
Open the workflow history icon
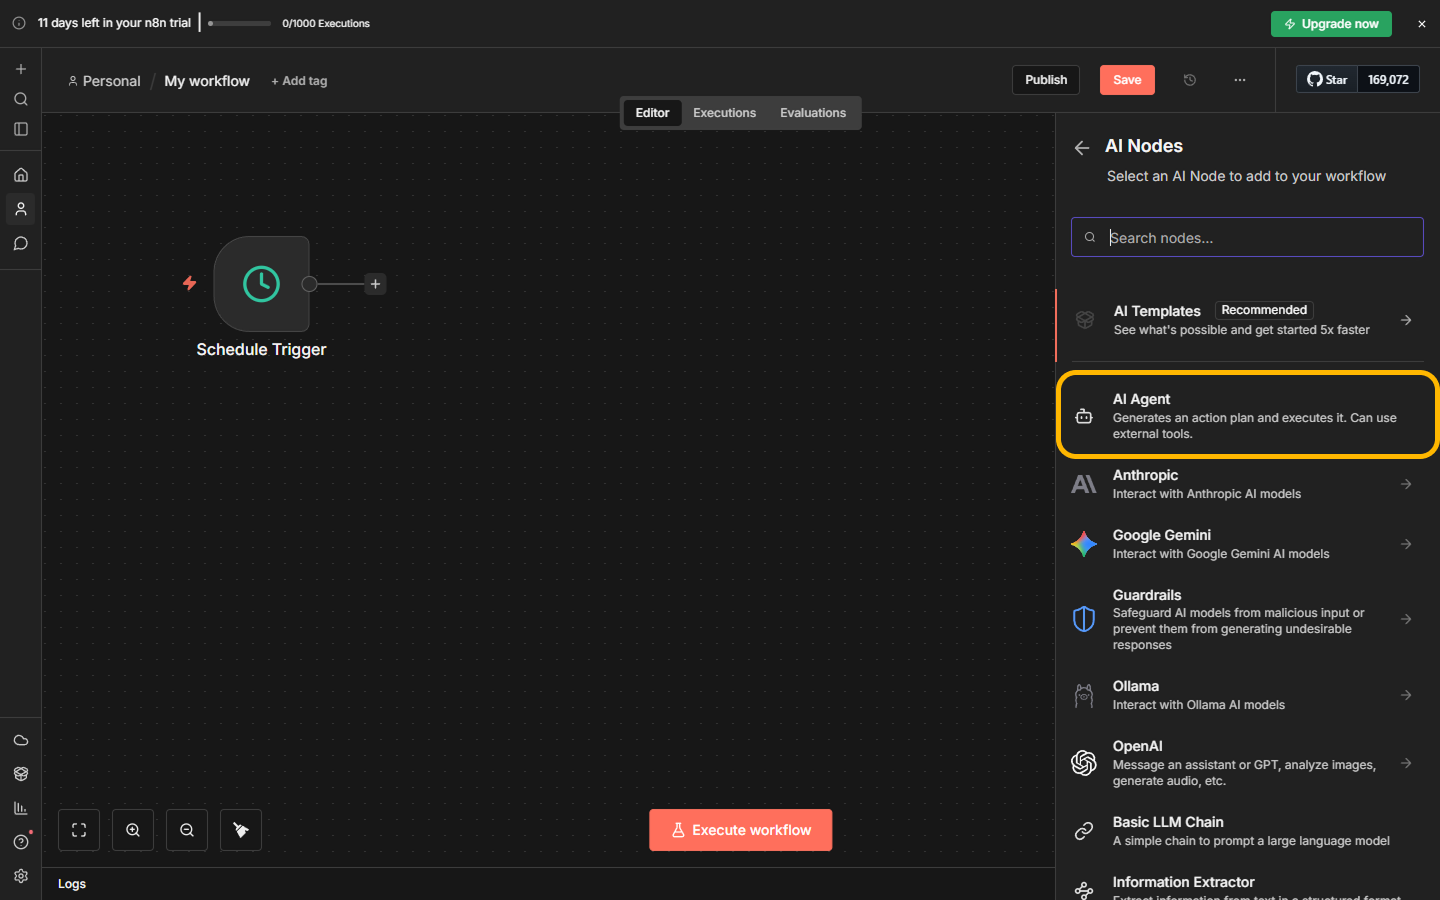pos(1190,80)
